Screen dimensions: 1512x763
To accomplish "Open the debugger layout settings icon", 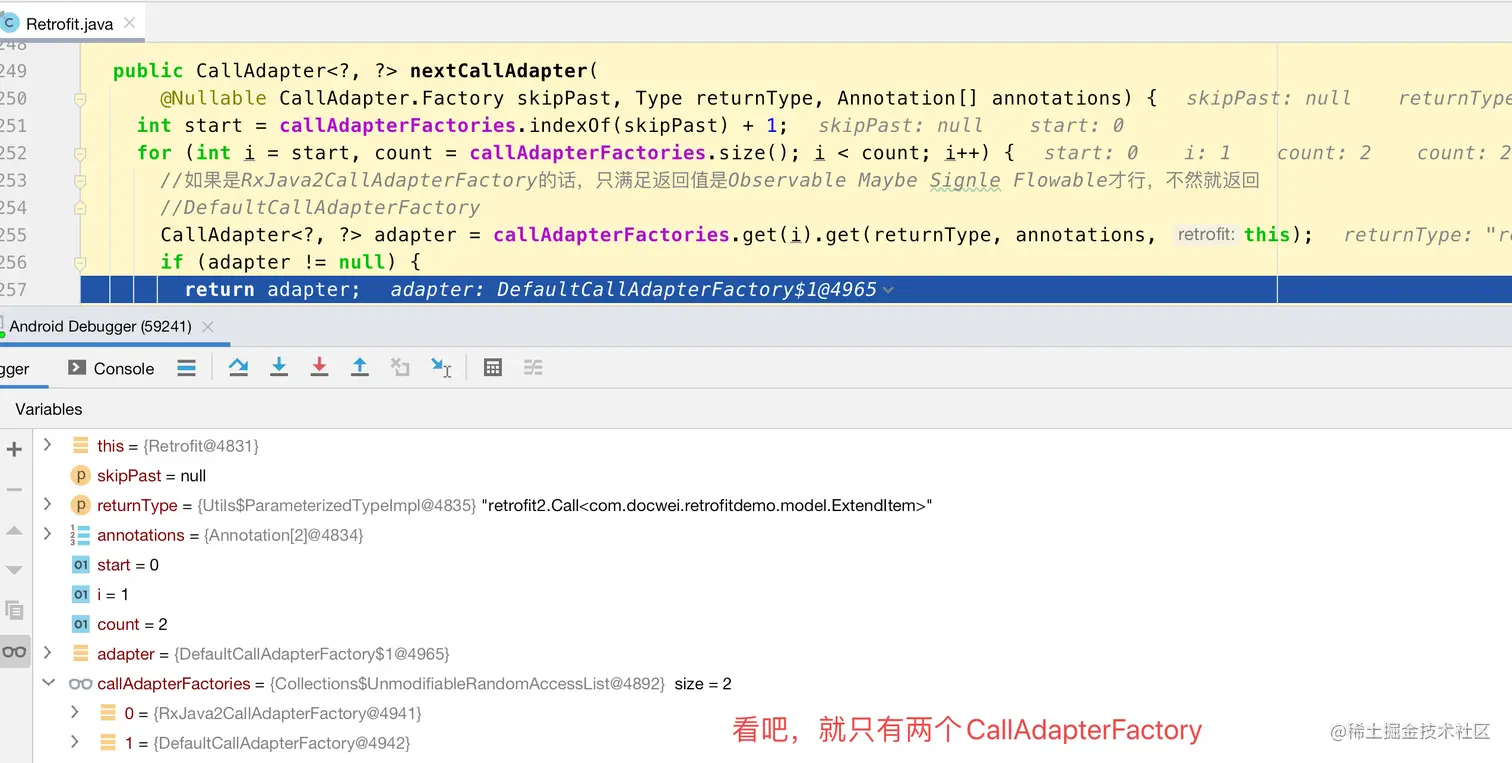I will pyautogui.click(x=186, y=368).
